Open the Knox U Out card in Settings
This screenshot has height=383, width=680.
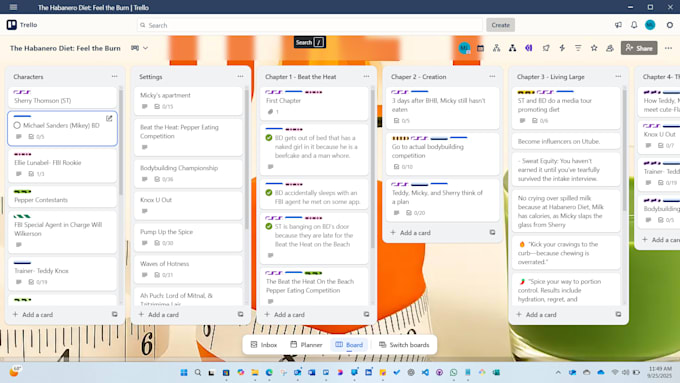[x=188, y=205]
